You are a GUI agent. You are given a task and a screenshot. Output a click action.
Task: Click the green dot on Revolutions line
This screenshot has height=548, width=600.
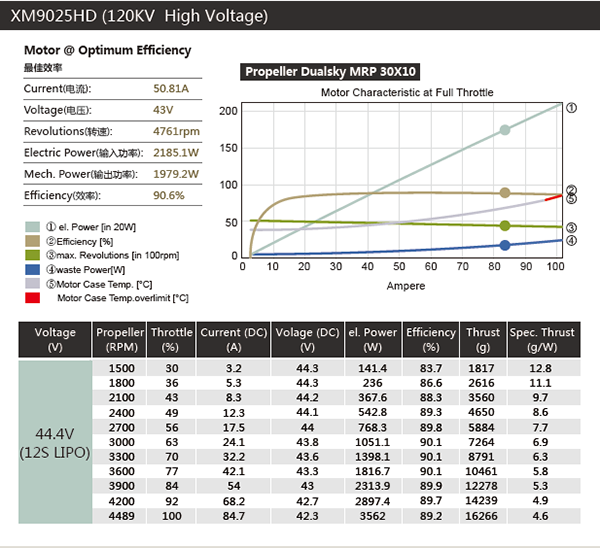tap(505, 226)
